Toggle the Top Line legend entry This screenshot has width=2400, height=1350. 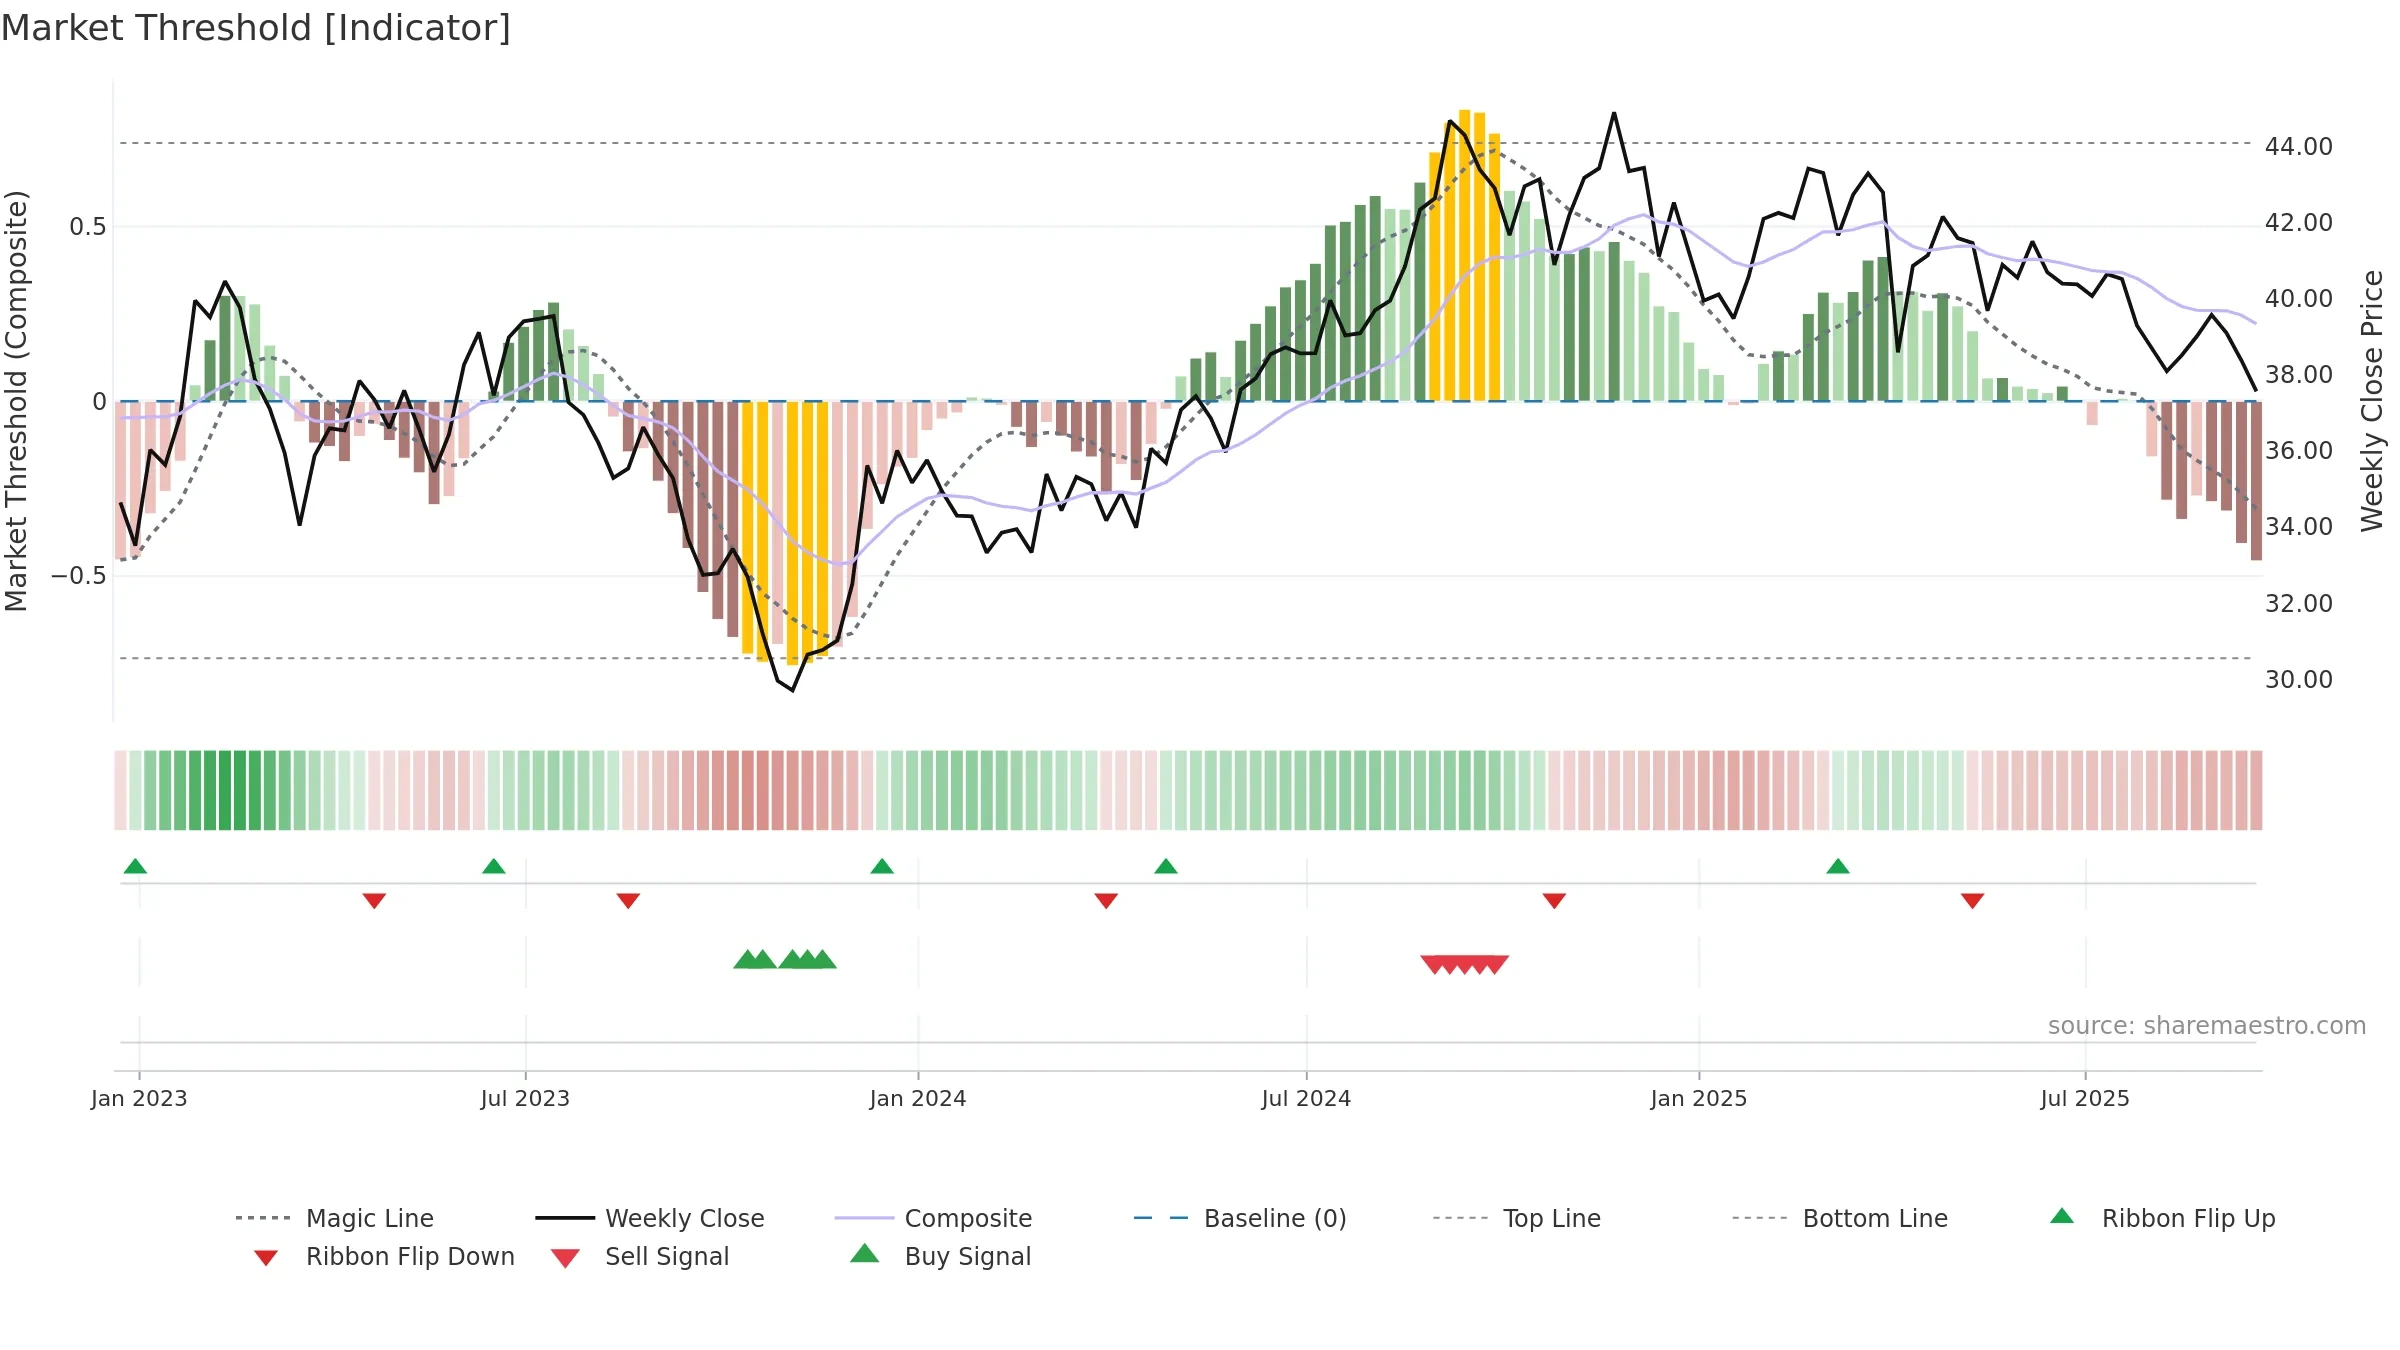click(x=1516, y=1218)
